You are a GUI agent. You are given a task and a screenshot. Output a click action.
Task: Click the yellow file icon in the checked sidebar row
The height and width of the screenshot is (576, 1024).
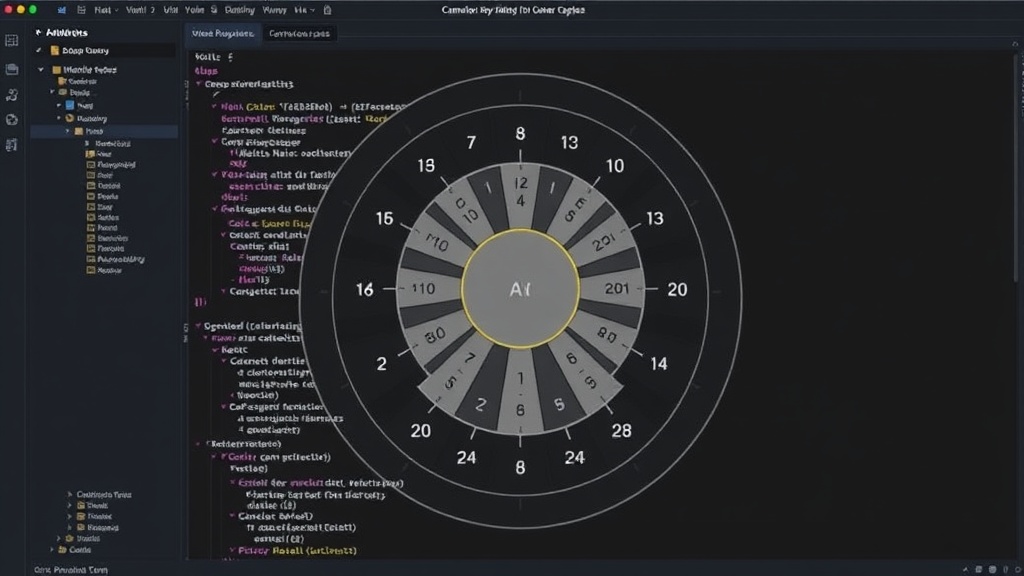point(55,50)
